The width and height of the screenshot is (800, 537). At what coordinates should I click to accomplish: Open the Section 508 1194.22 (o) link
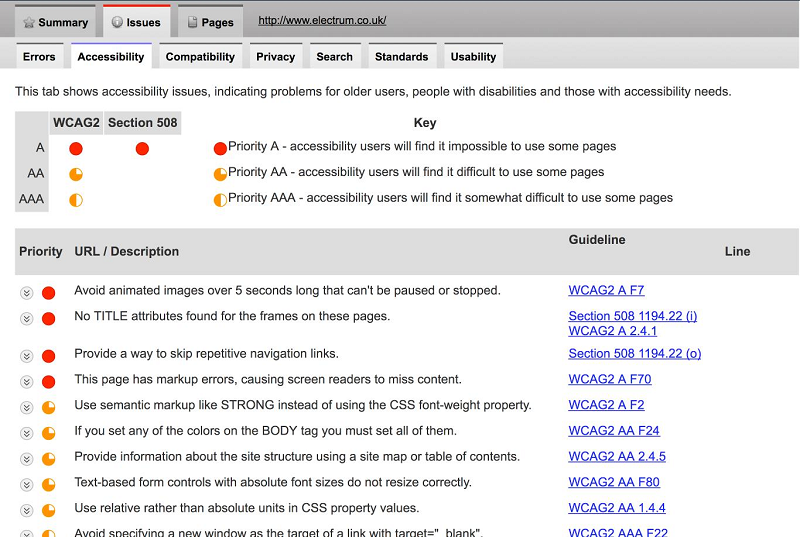coord(635,353)
